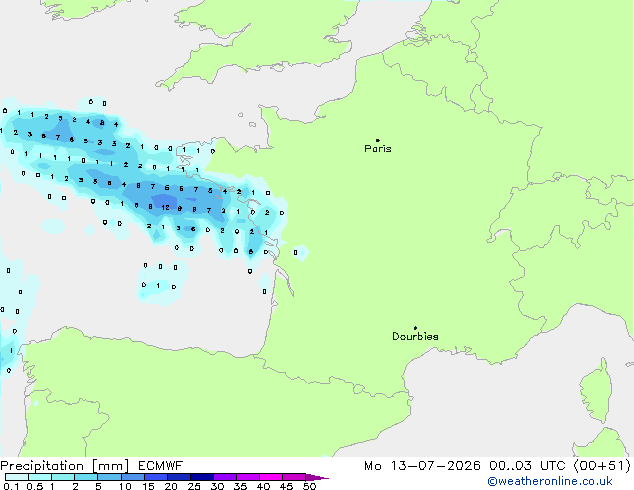Select the 15 to 20 mm legend swatch
This screenshot has height=490, width=634.
pos(155,477)
